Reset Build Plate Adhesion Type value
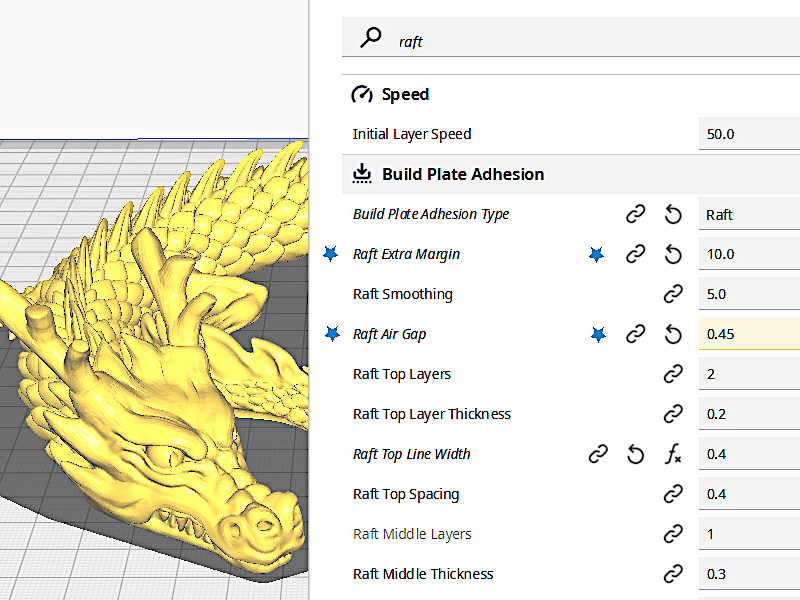Image resolution: width=800 pixels, height=600 pixels. 673,214
